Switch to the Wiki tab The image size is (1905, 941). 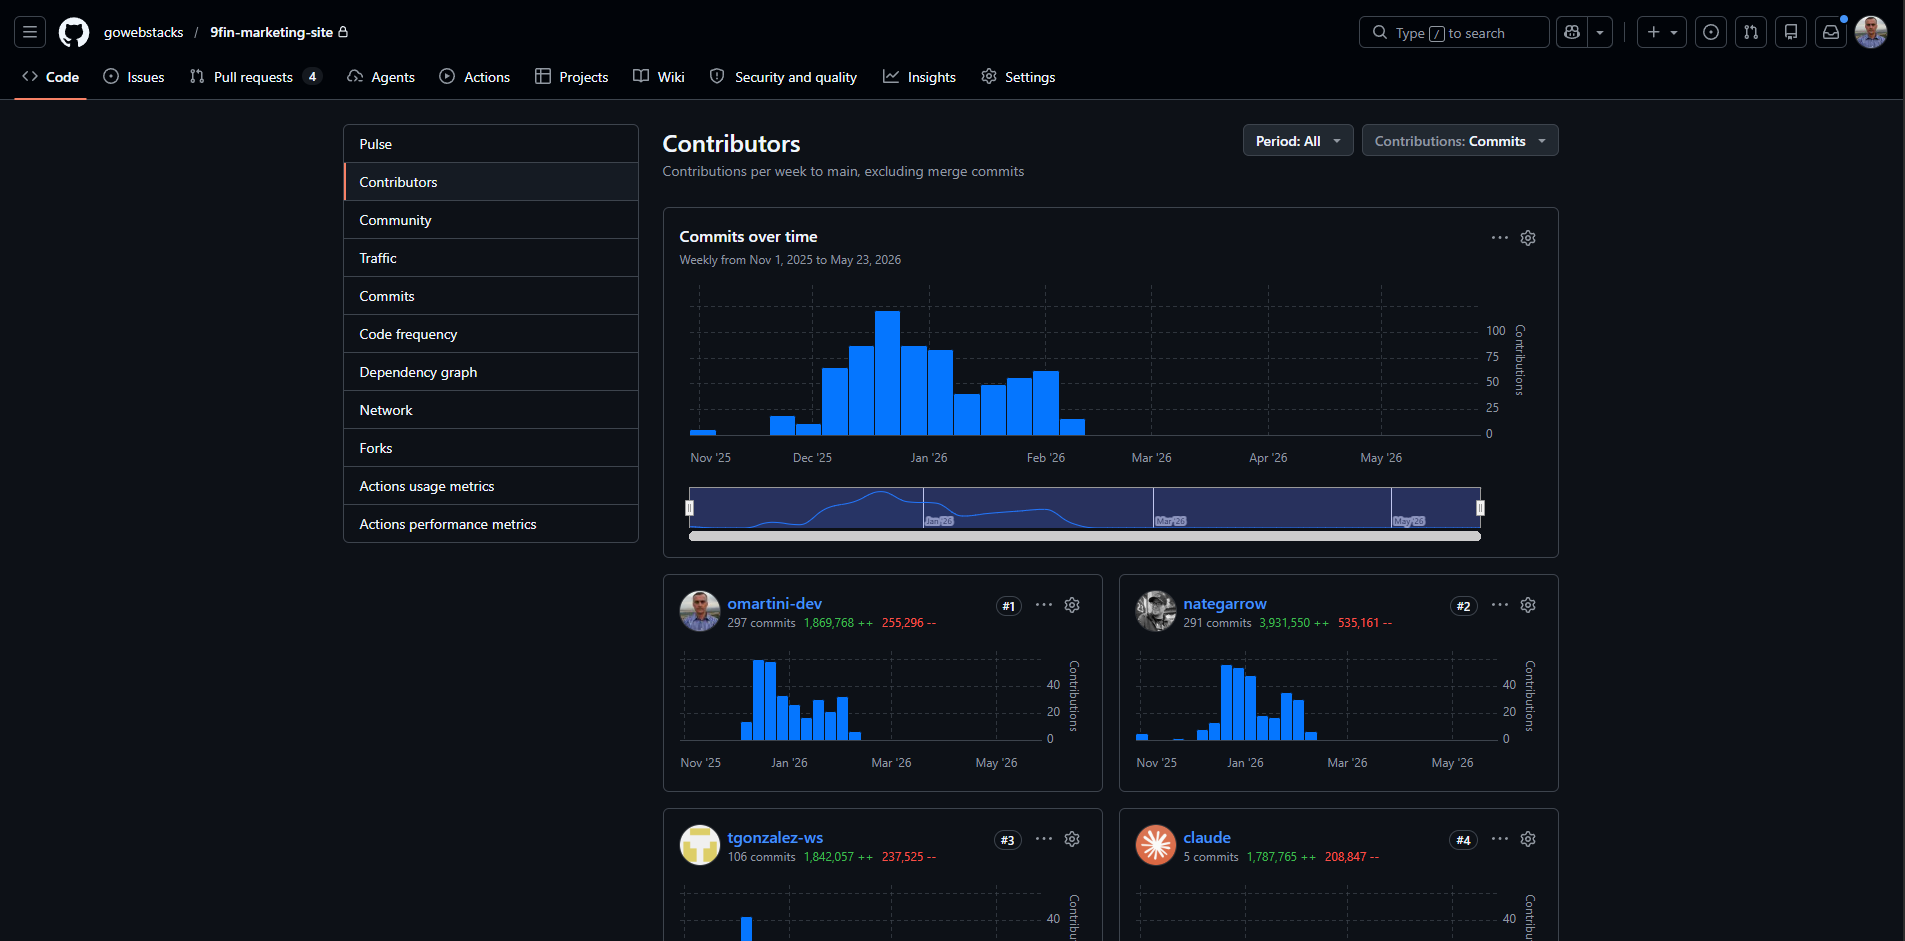click(x=659, y=77)
